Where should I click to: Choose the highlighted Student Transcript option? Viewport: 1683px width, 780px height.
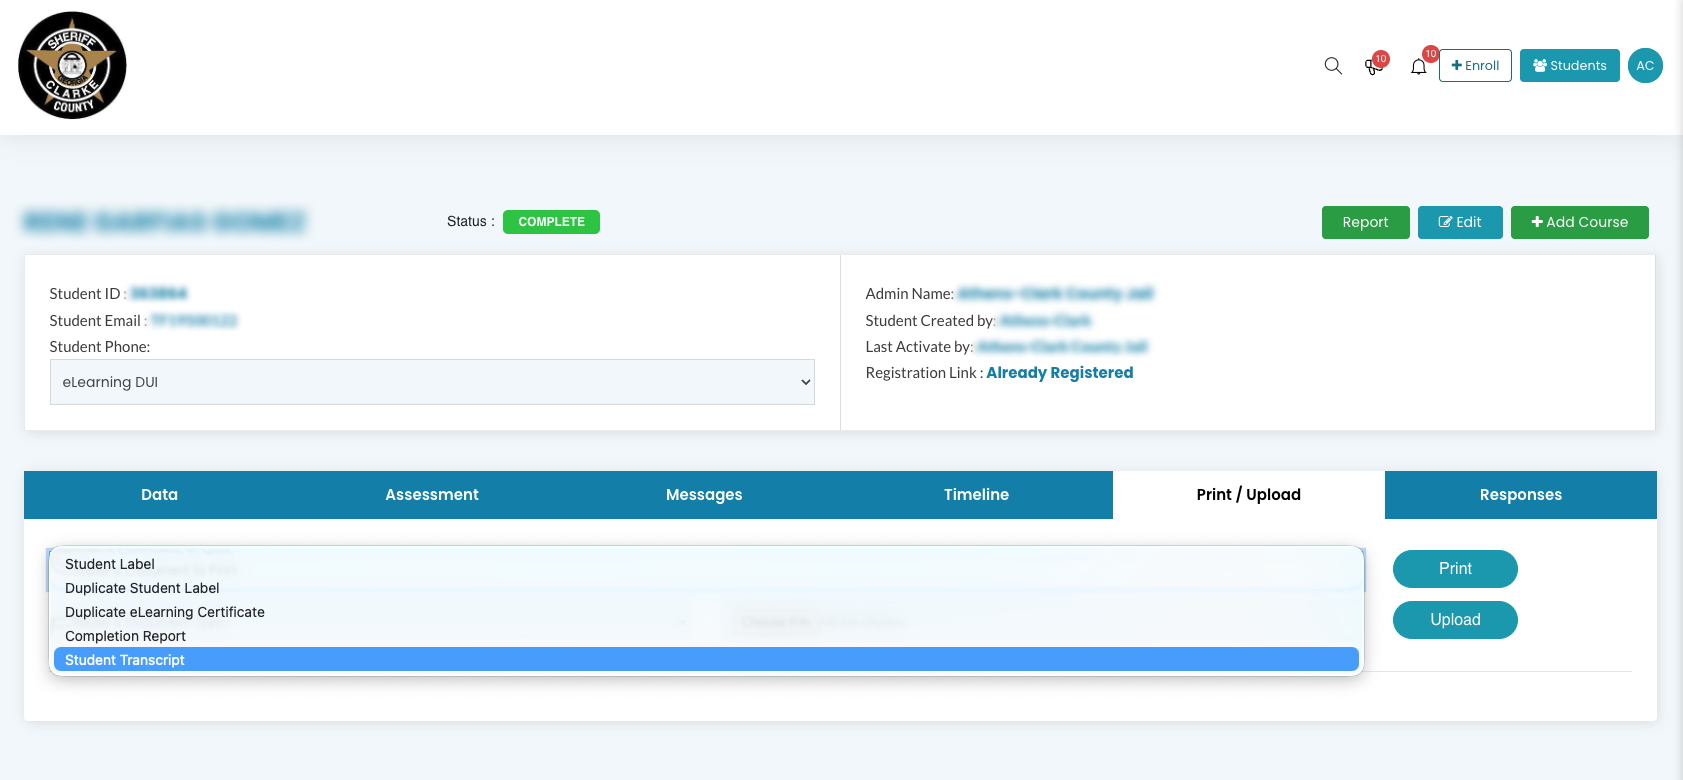125,660
